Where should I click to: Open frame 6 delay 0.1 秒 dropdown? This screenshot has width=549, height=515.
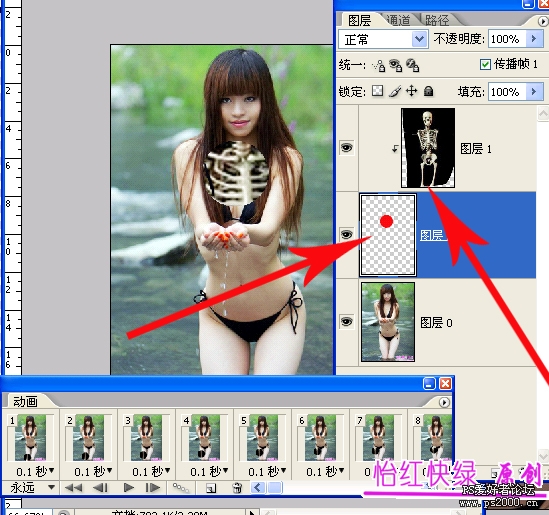(x=325, y=472)
